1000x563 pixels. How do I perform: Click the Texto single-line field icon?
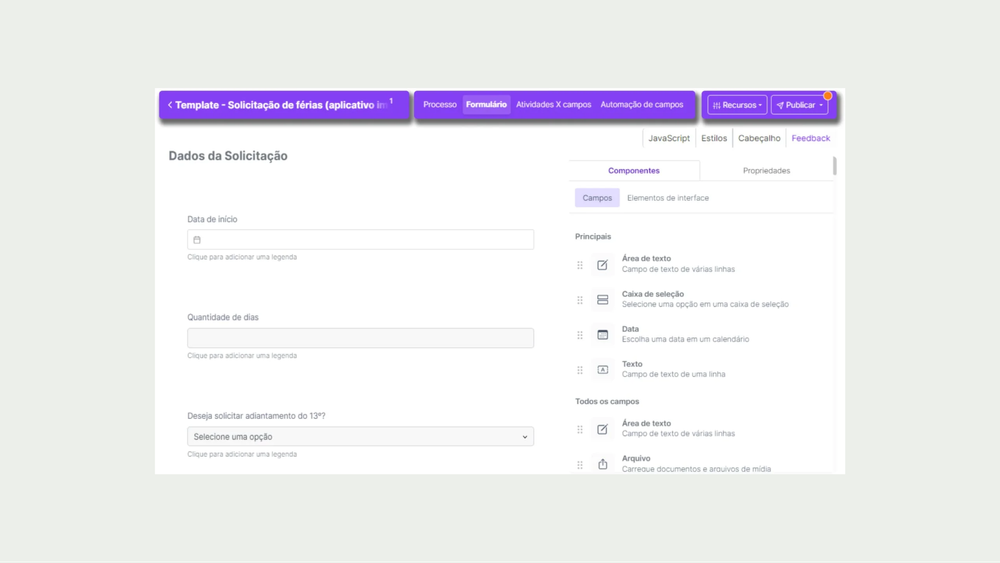pyautogui.click(x=602, y=370)
